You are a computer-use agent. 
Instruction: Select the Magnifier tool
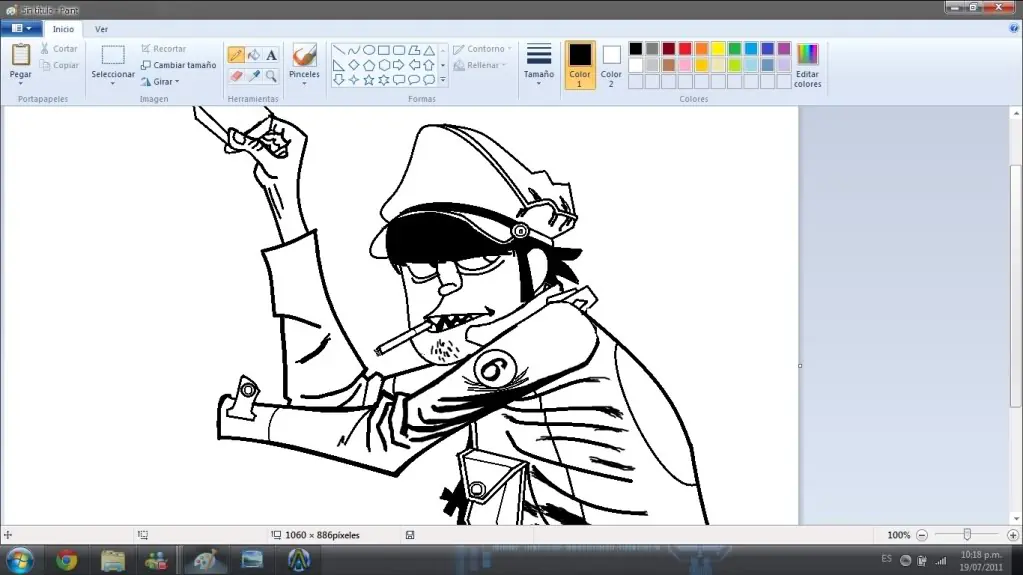point(271,76)
